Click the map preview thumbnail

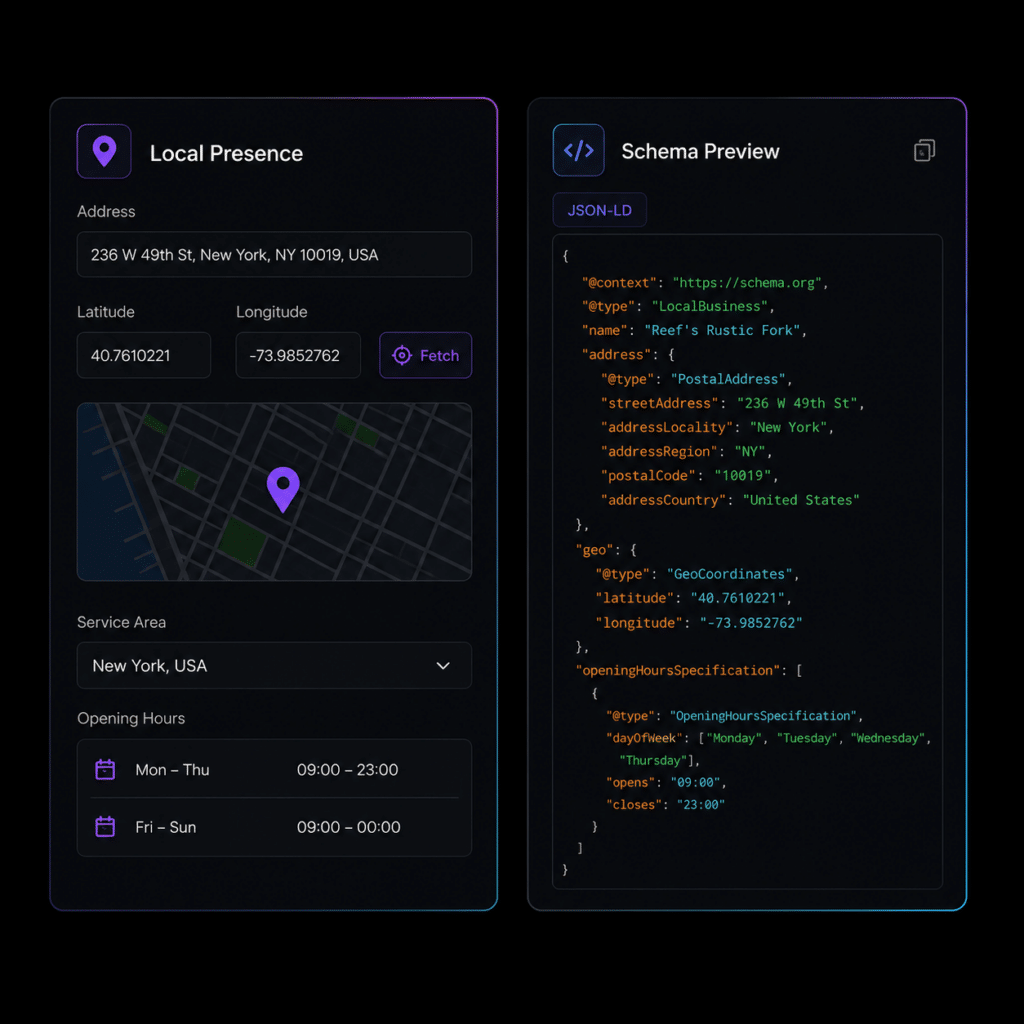[274, 492]
